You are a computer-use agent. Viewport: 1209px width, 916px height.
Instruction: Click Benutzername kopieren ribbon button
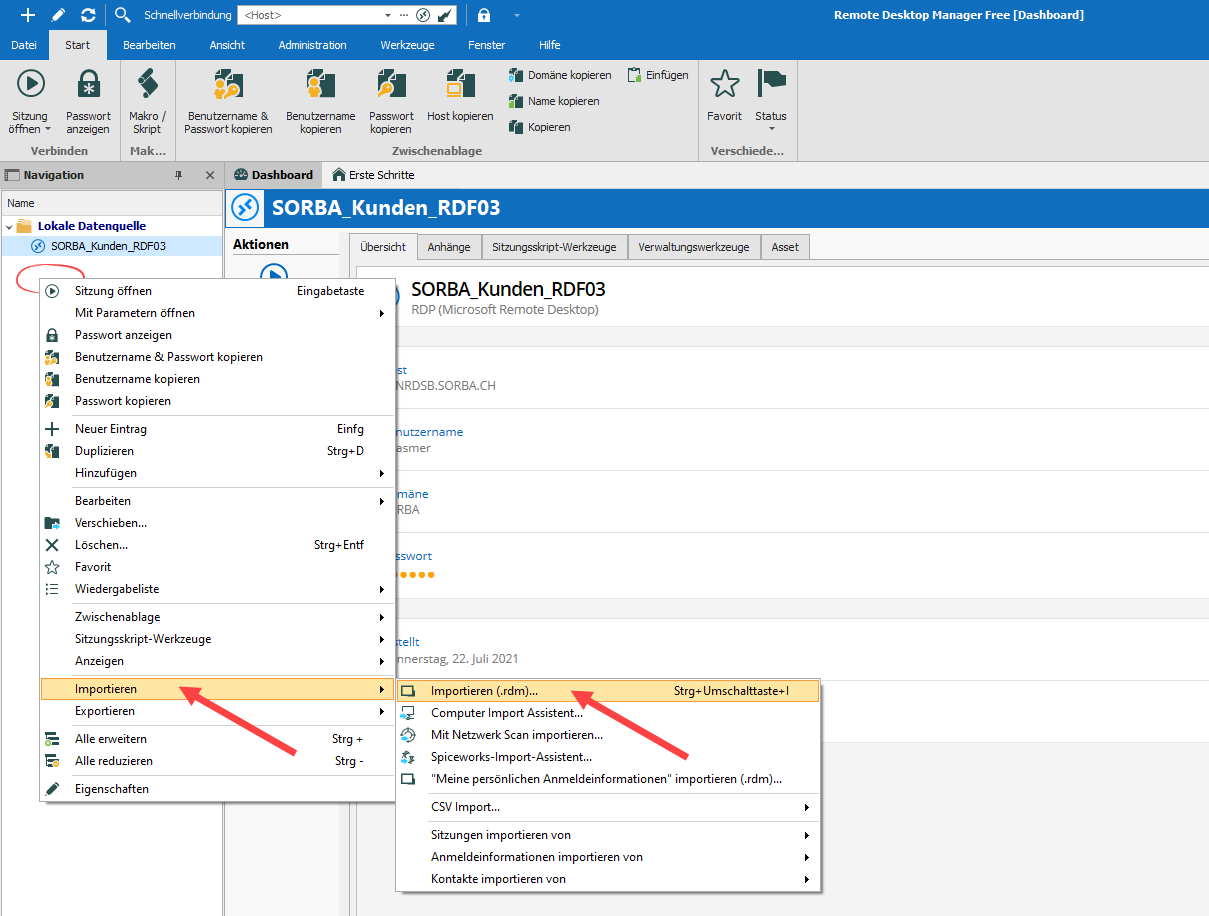(321, 101)
